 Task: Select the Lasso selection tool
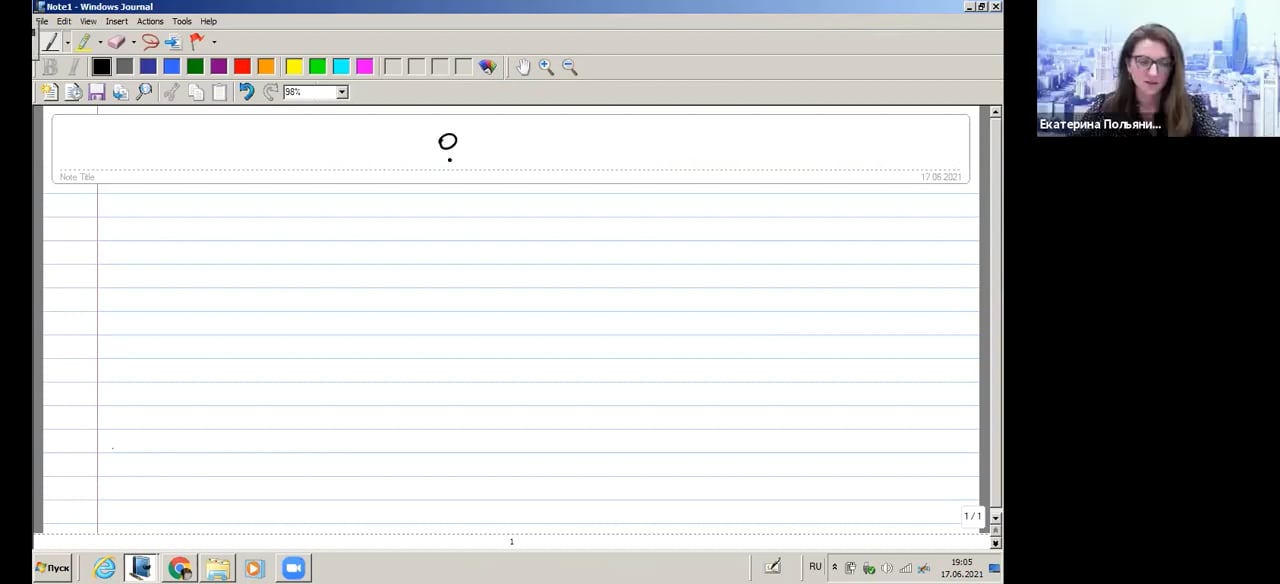tap(150, 42)
